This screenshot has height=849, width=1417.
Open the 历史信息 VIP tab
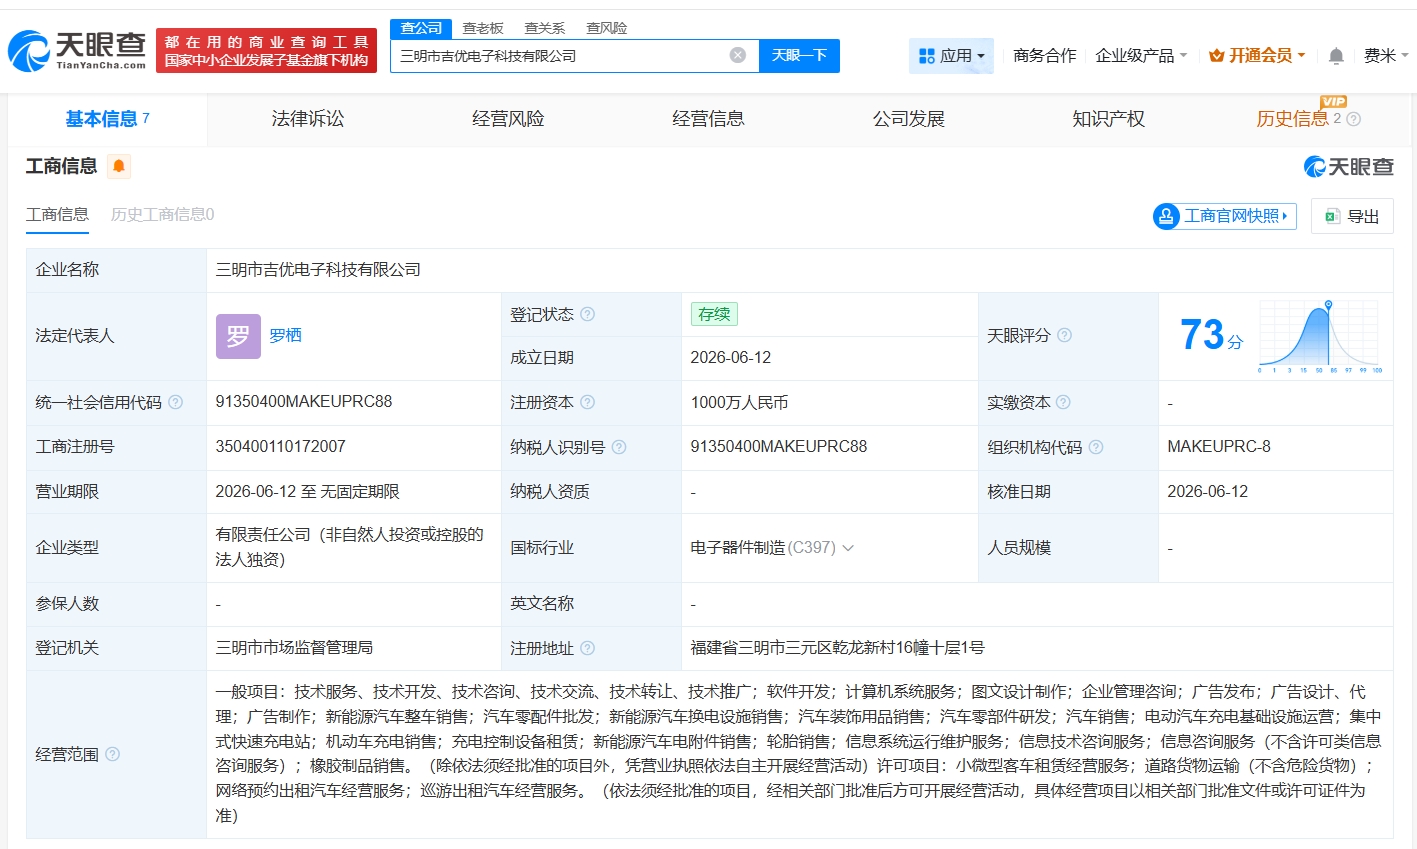point(1292,119)
